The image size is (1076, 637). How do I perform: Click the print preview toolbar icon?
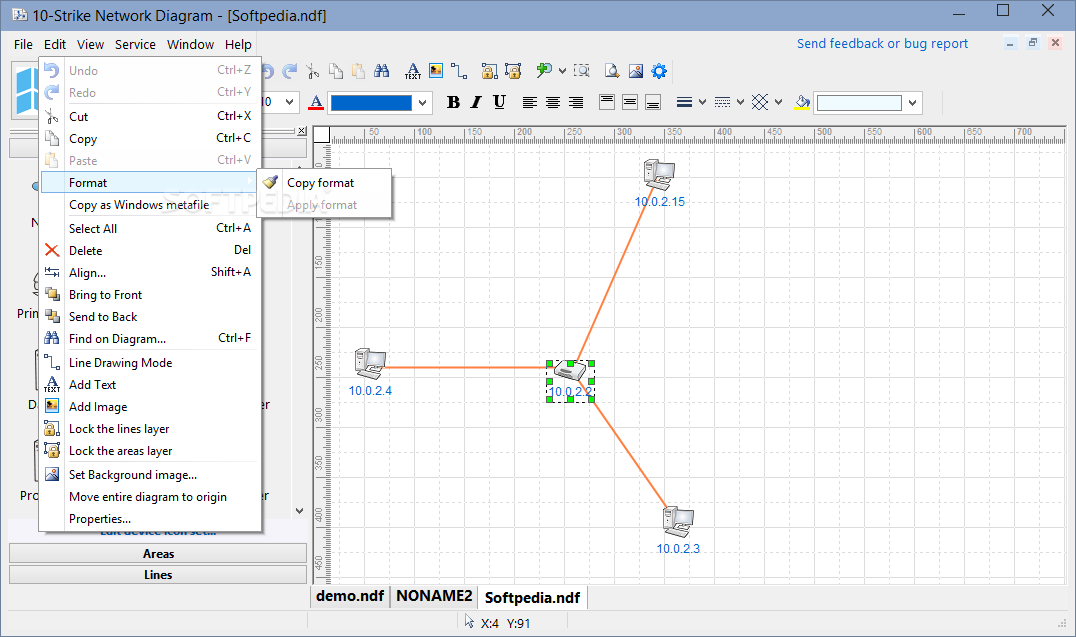click(x=612, y=71)
